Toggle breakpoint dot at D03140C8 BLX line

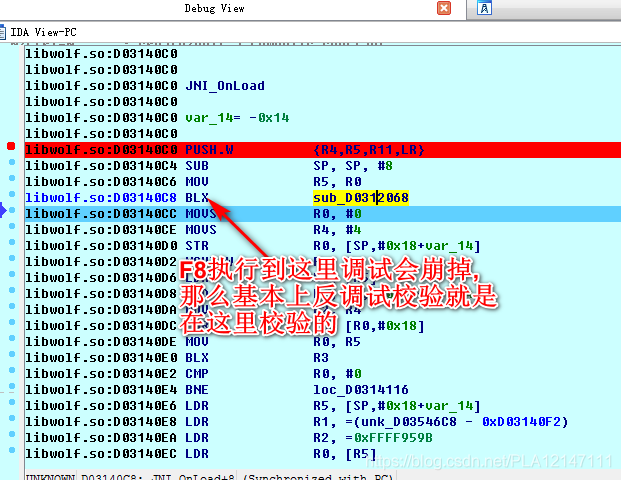tap(12, 194)
